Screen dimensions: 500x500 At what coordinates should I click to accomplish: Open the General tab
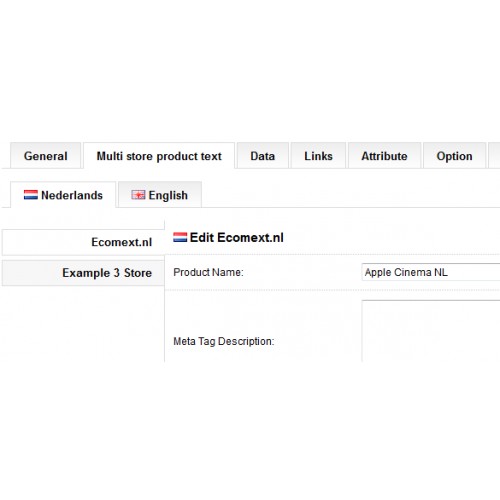(x=46, y=156)
